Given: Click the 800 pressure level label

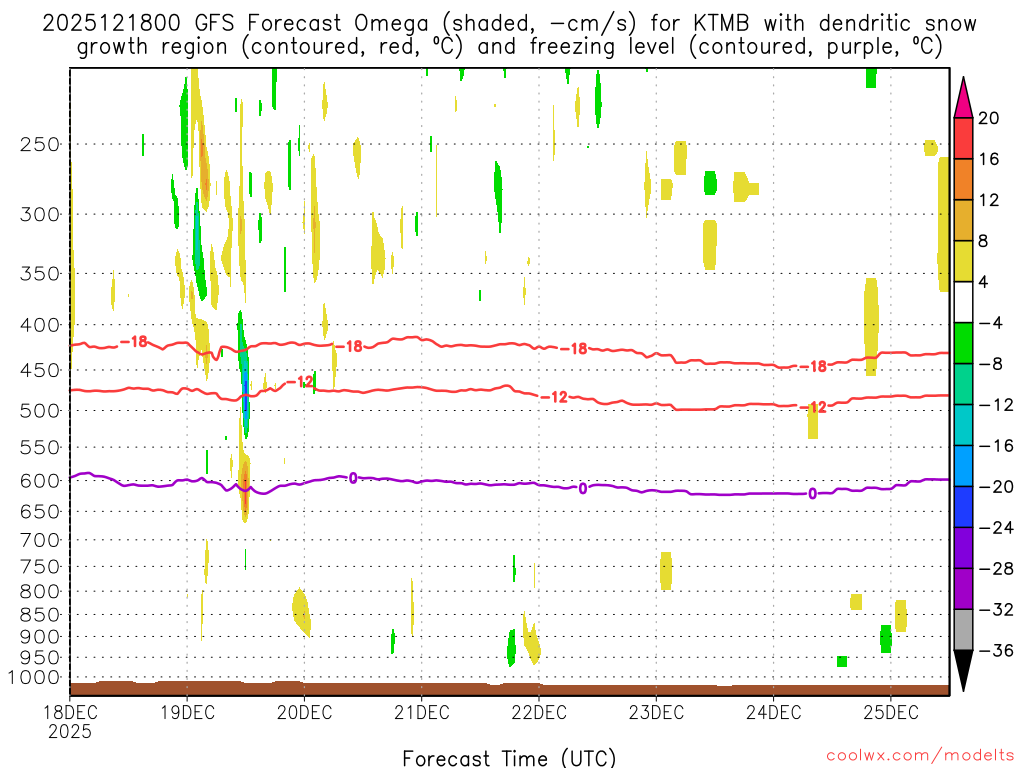Looking at the screenshot, I should pyautogui.click(x=40, y=592).
